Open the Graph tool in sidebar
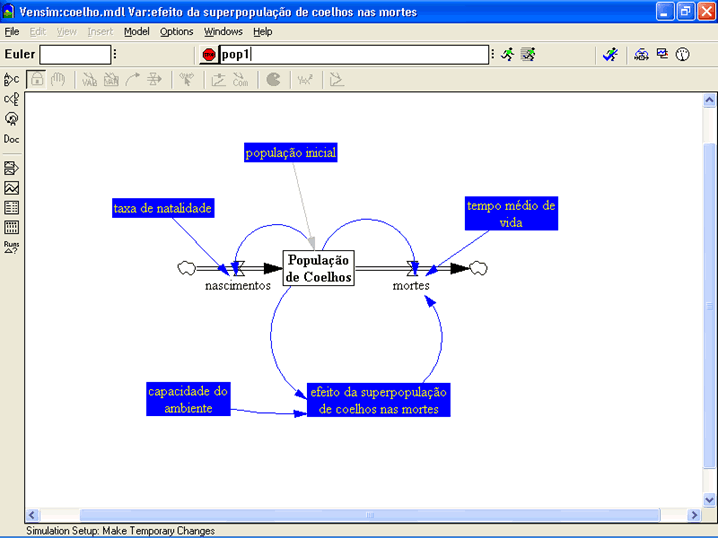The height and width of the screenshot is (539, 719). [x=12, y=187]
